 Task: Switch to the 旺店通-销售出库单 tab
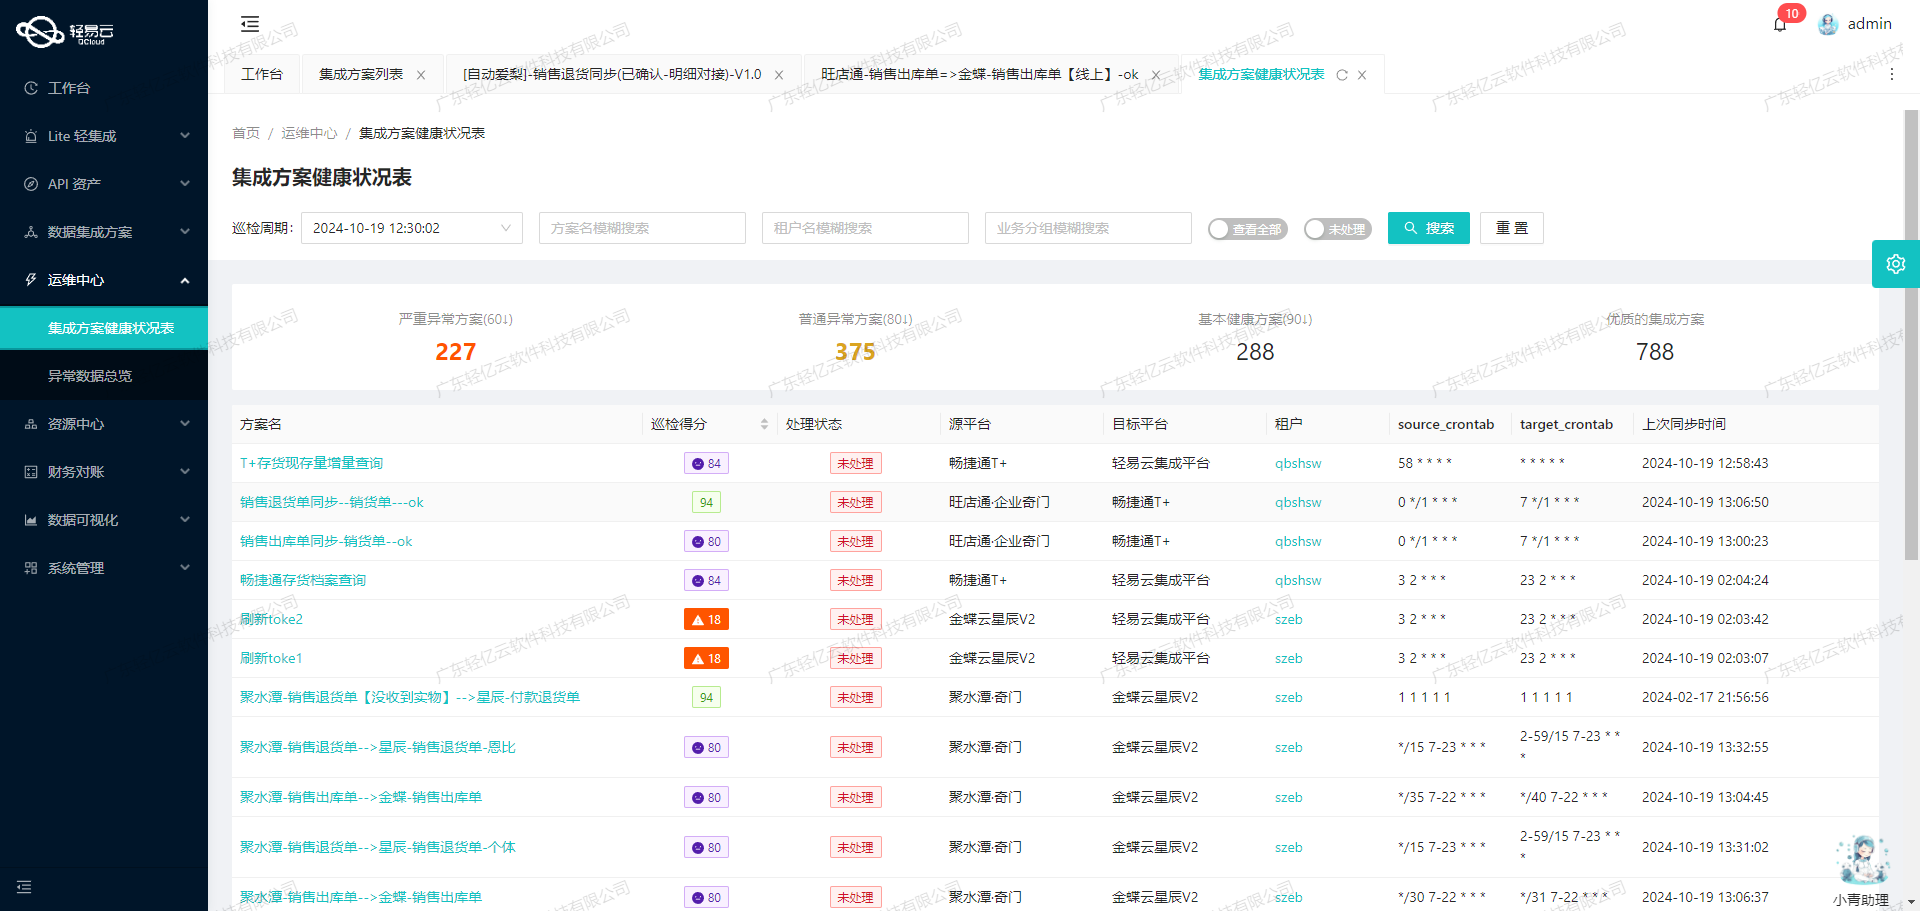coord(979,74)
